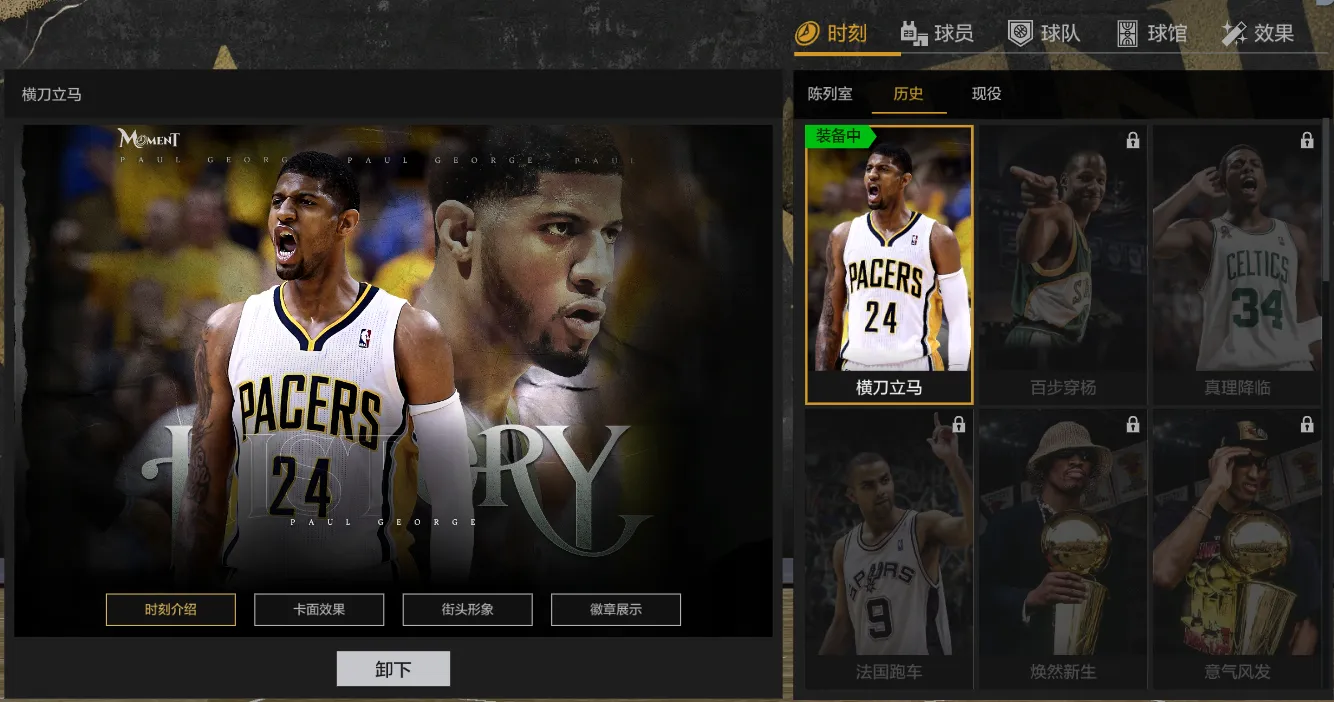The width and height of the screenshot is (1334, 702).
Task: Open the 卡面效果 preview
Action: [319, 609]
